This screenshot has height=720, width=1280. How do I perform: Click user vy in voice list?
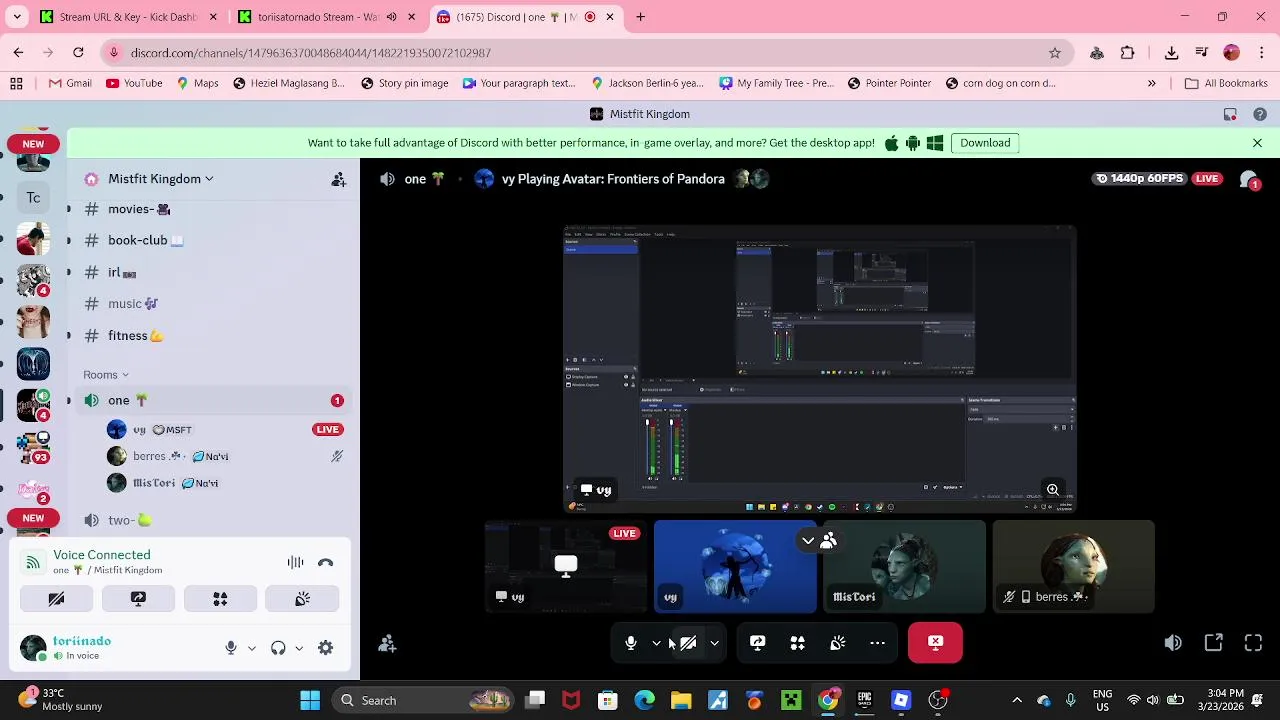point(225,430)
